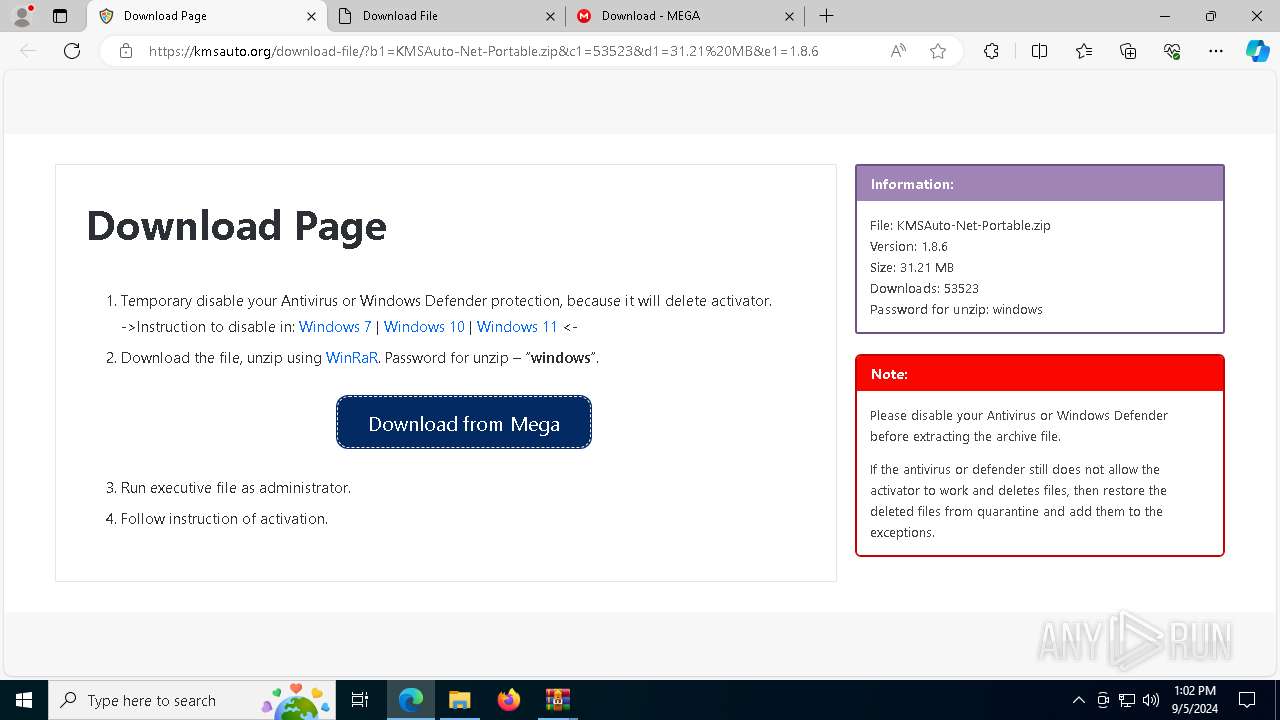This screenshot has width=1280, height=720.
Task: Open the Windows 11 instruction link
Action: point(517,327)
